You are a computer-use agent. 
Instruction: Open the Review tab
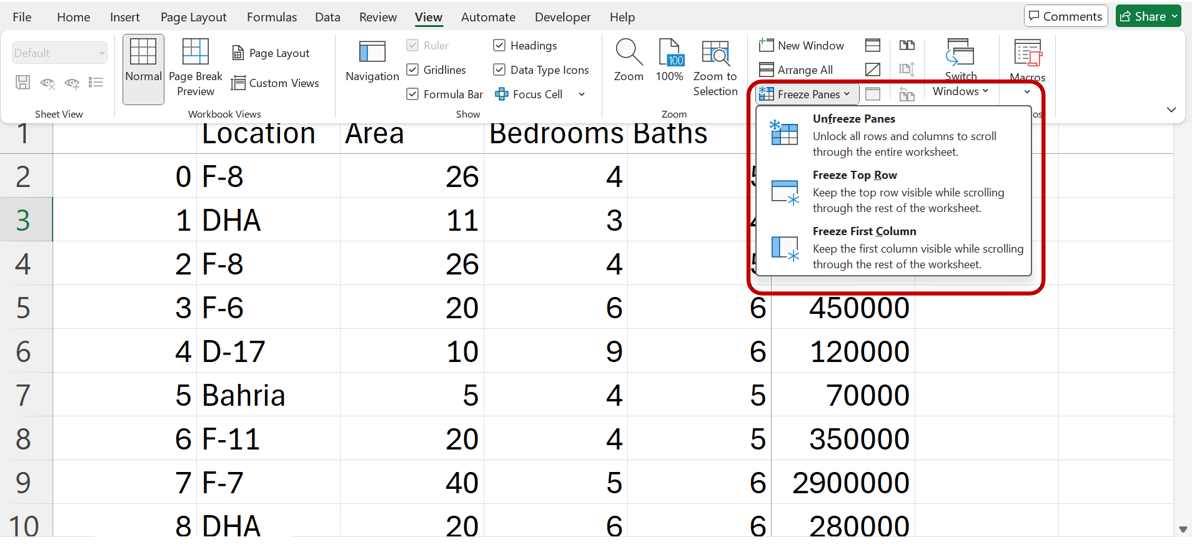pos(378,17)
